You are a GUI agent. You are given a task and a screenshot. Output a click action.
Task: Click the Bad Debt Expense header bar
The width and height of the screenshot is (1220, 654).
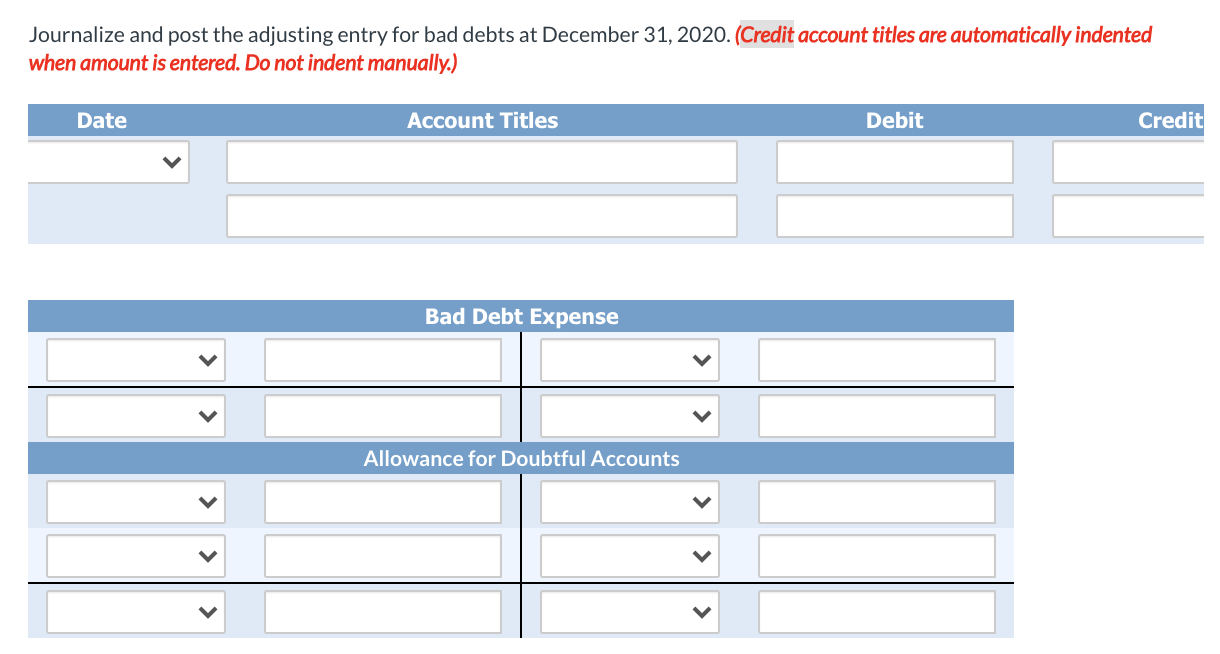(x=521, y=315)
